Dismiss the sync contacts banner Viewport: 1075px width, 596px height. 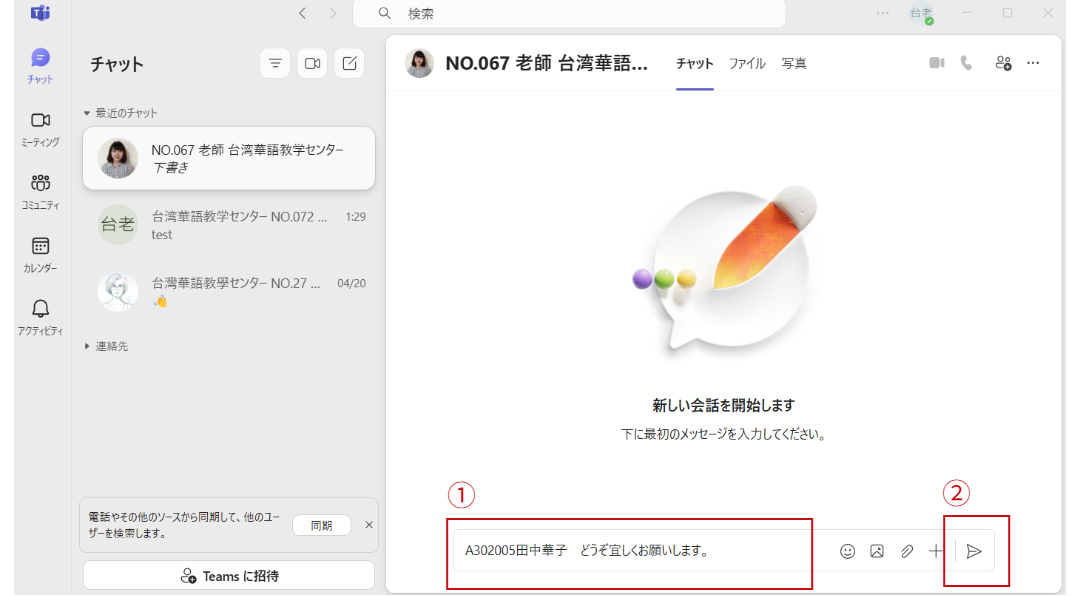[x=368, y=525]
